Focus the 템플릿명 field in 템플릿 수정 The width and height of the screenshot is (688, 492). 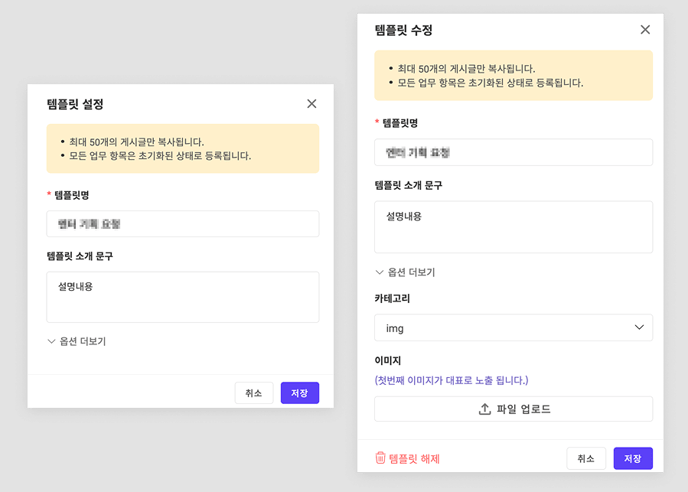point(513,153)
